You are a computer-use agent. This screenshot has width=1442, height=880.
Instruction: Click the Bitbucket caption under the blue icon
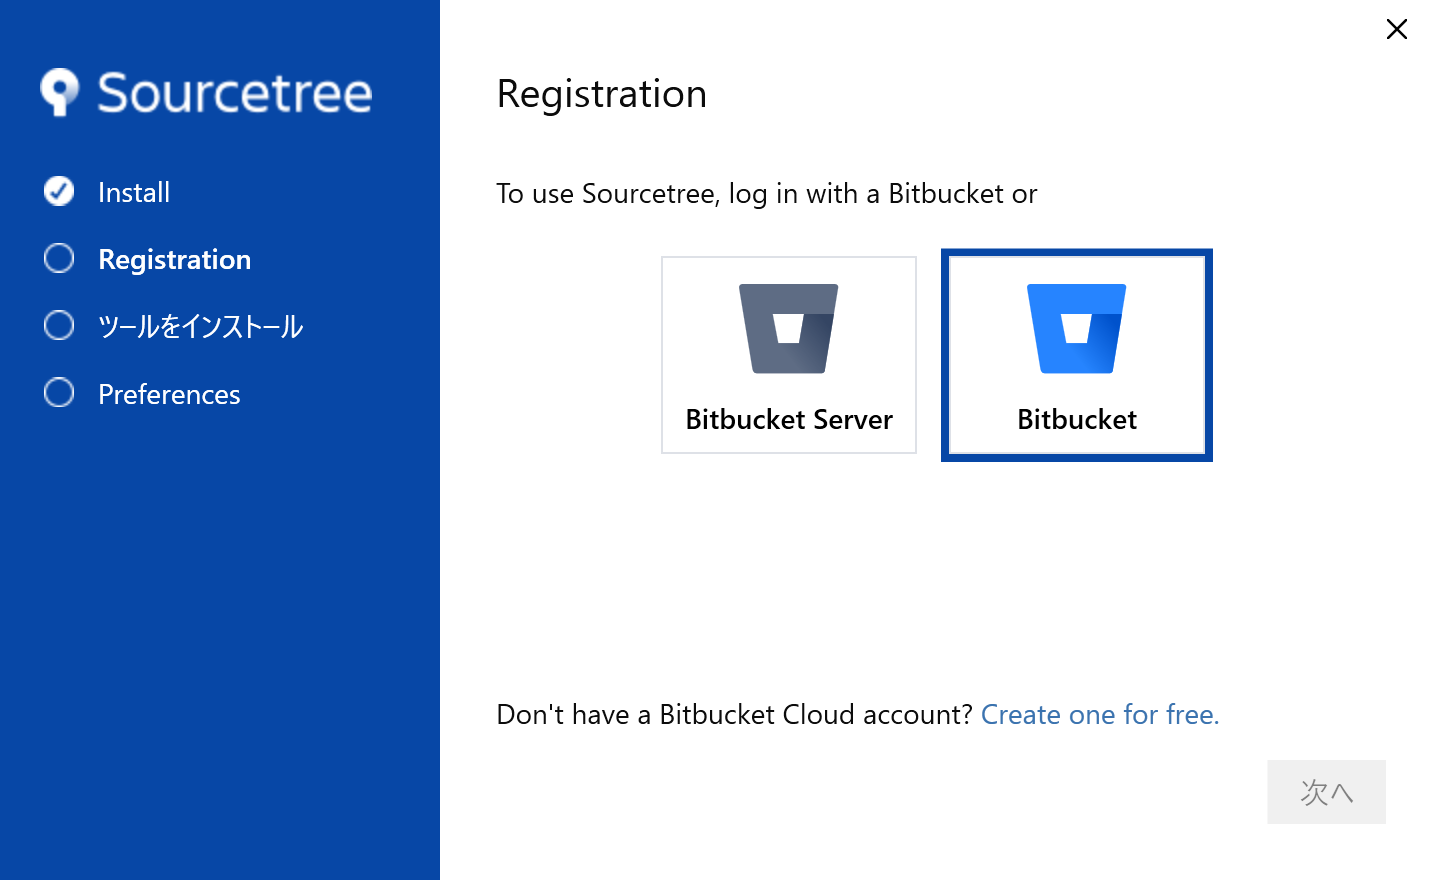[1077, 420]
